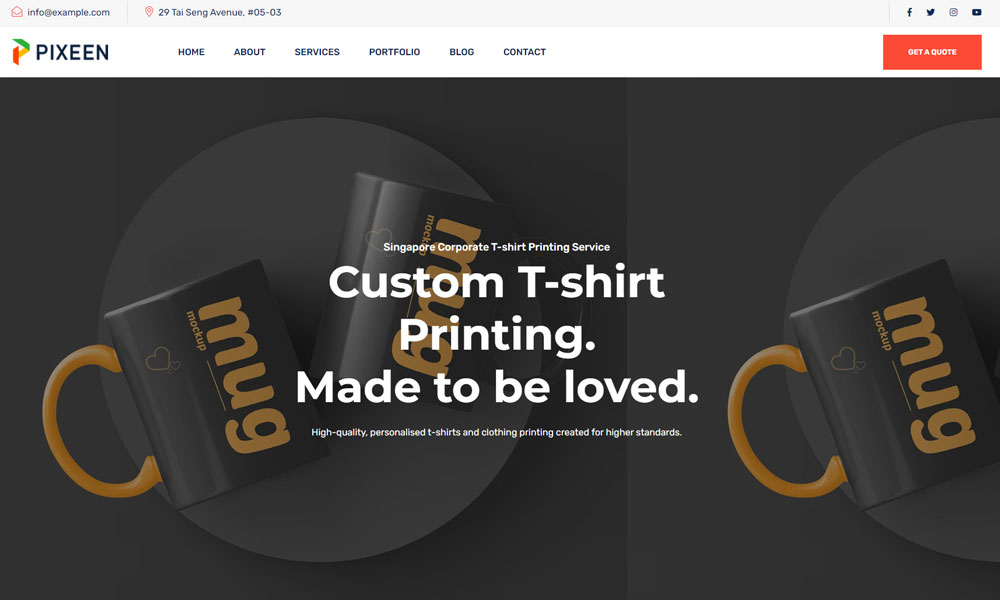
Task: Open the Twitter social icon
Action: pyautogui.click(x=930, y=12)
